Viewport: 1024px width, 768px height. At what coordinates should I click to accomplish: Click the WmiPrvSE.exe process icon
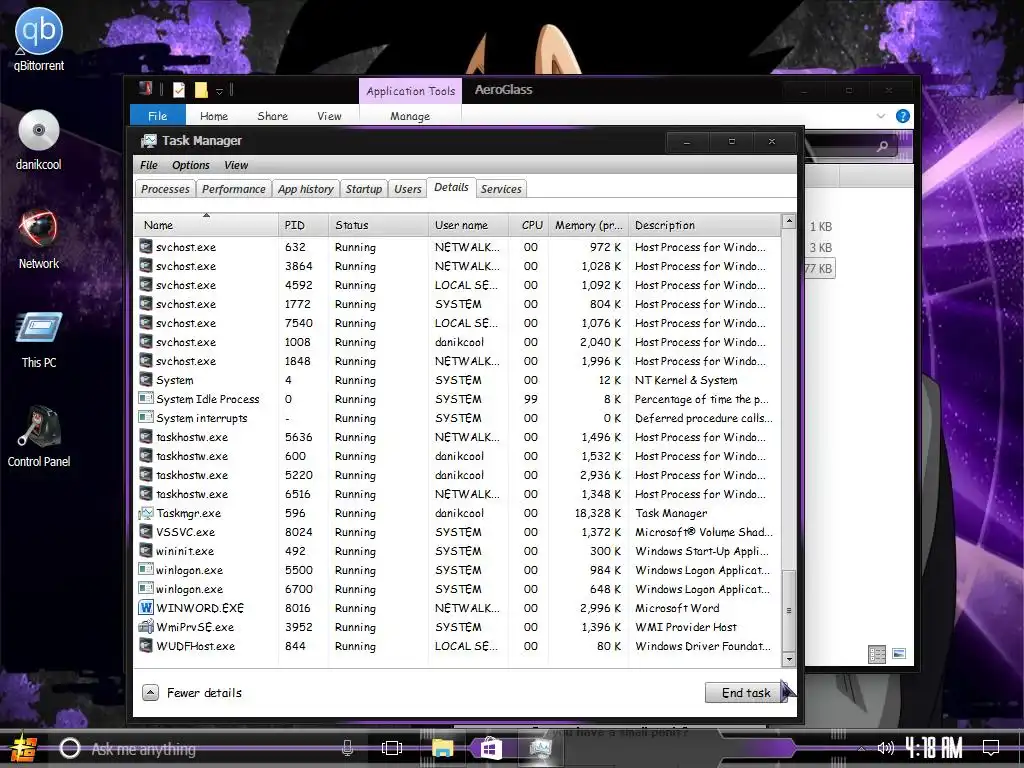tap(146, 627)
